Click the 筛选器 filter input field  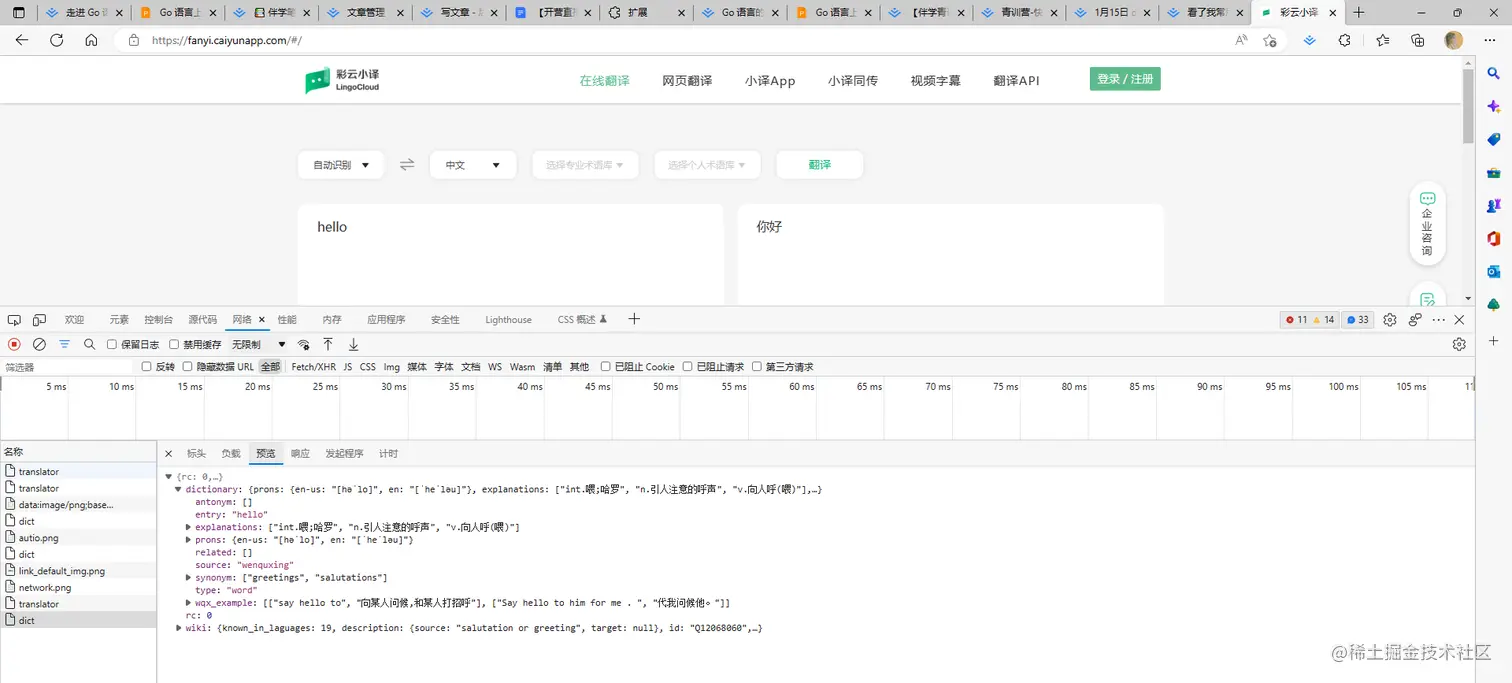point(68,367)
